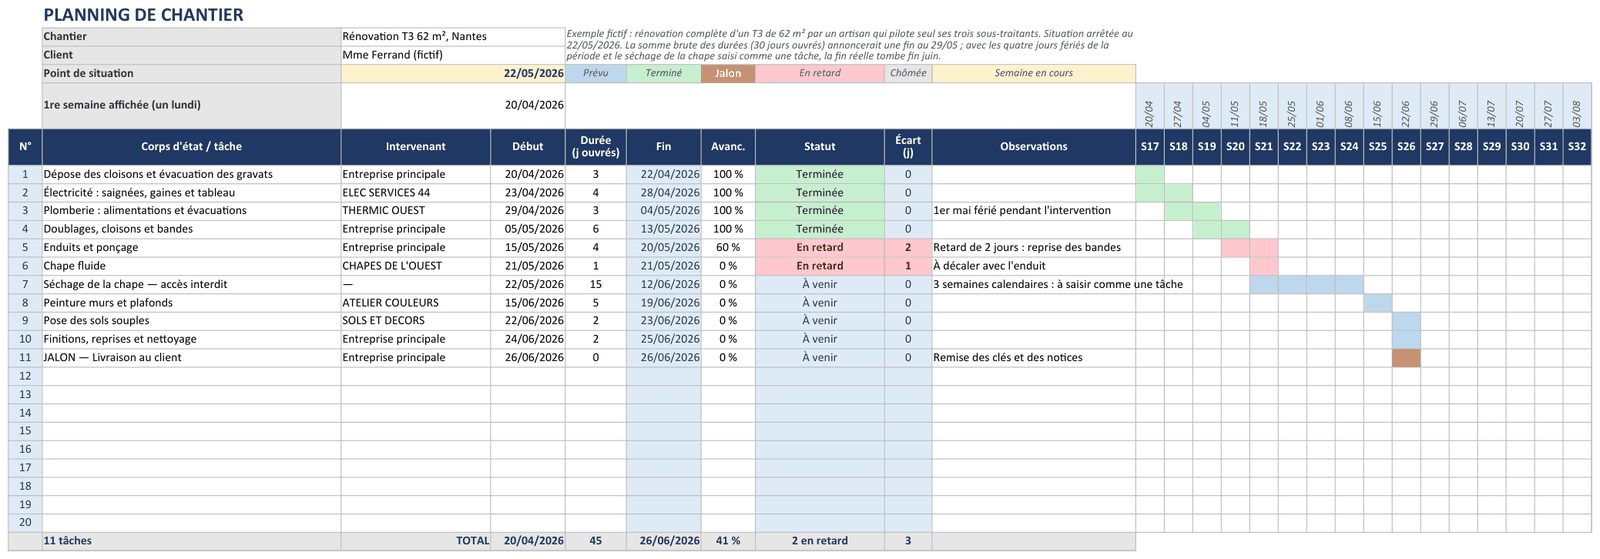Select the 1re semaine affichée date cell

[x=453, y=105]
